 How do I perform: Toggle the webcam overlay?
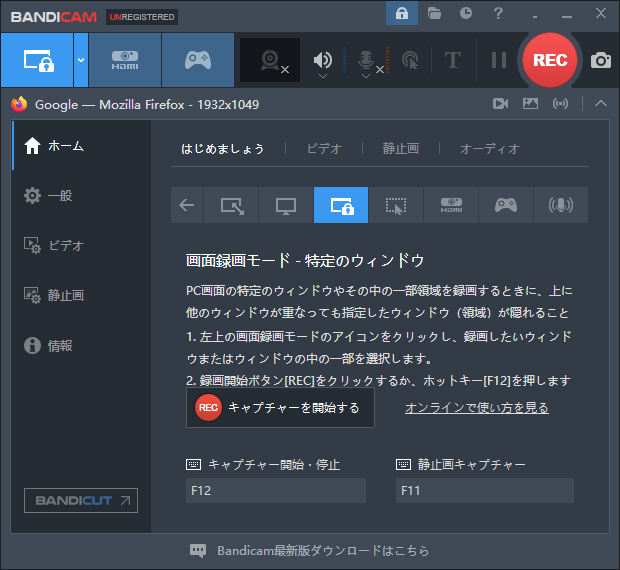pyautogui.click(x=270, y=60)
